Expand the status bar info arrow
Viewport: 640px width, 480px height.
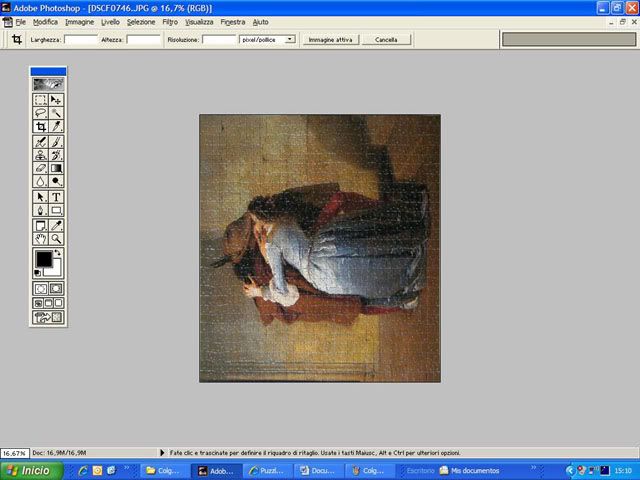[162, 453]
